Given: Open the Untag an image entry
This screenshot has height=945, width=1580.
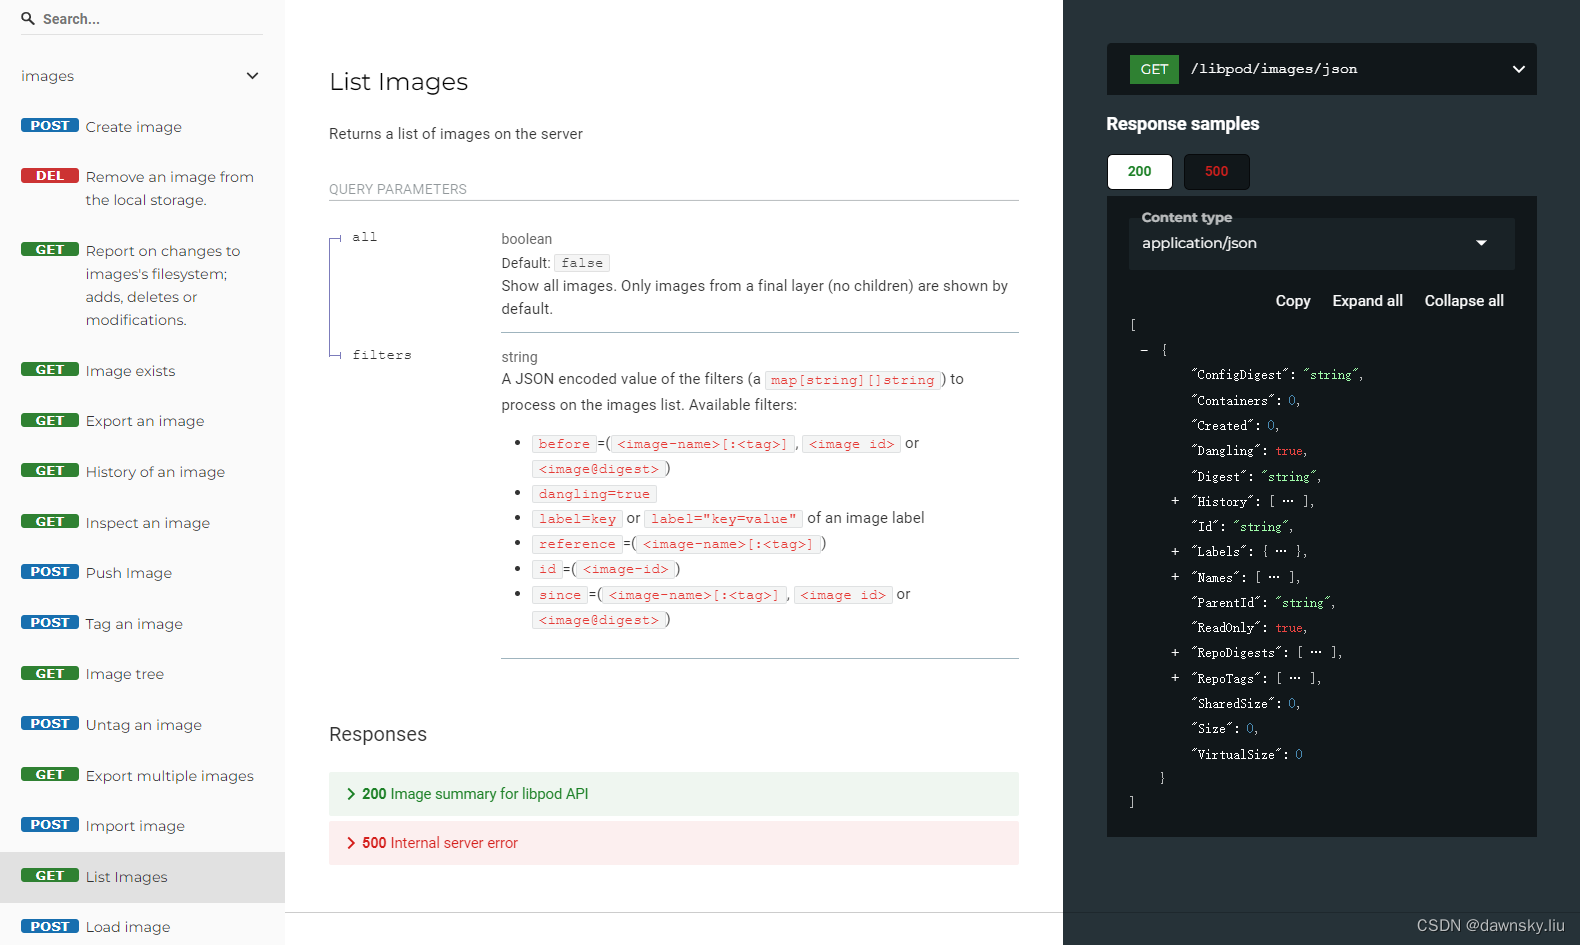Looking at the screenshot, I should (x=142, y=725).
